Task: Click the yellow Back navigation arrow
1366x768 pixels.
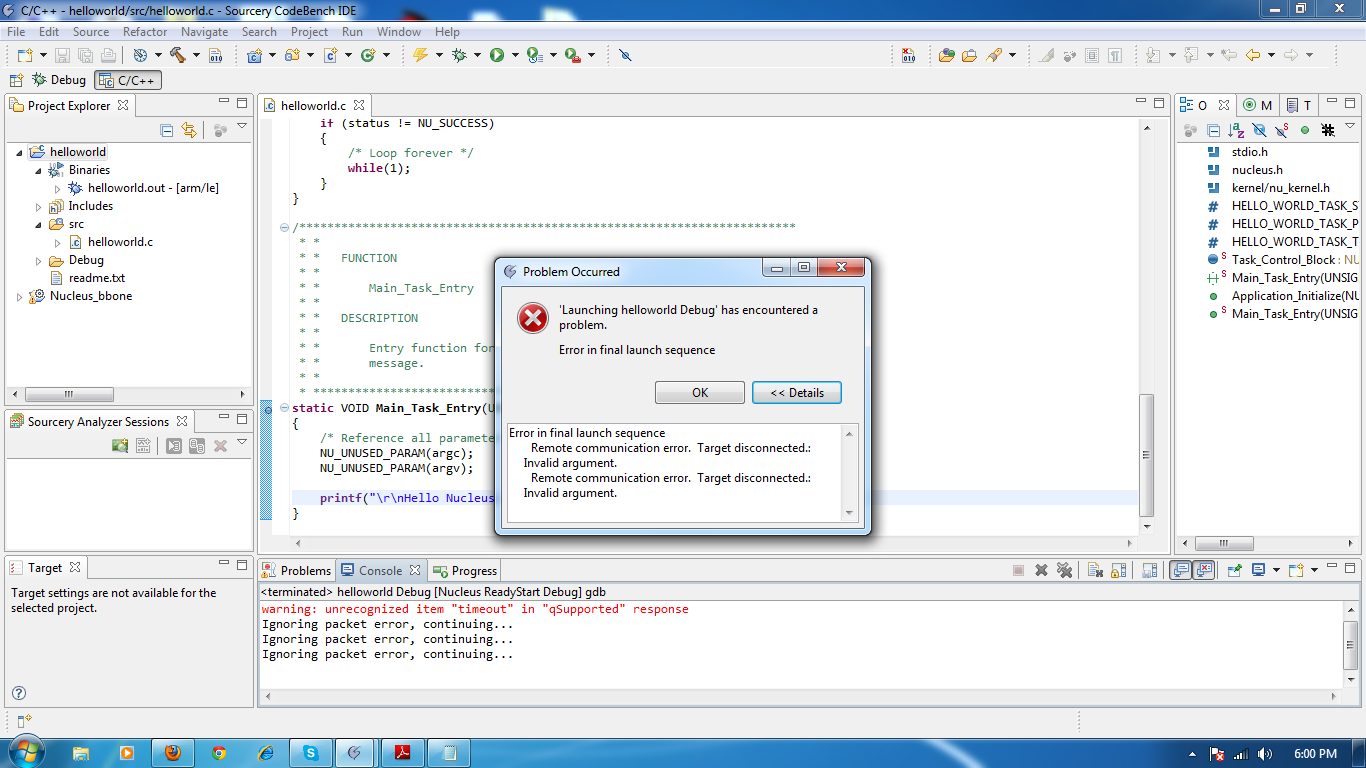Action: tap(1252, 55)
